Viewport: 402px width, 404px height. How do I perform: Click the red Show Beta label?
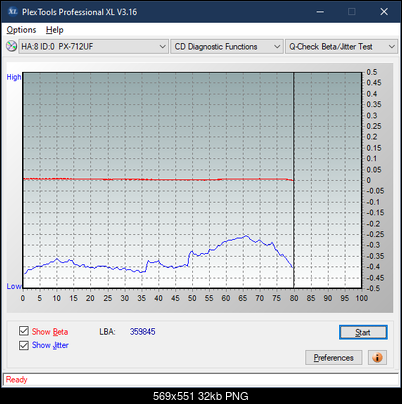pyautogui.click(x=50, y=332)
